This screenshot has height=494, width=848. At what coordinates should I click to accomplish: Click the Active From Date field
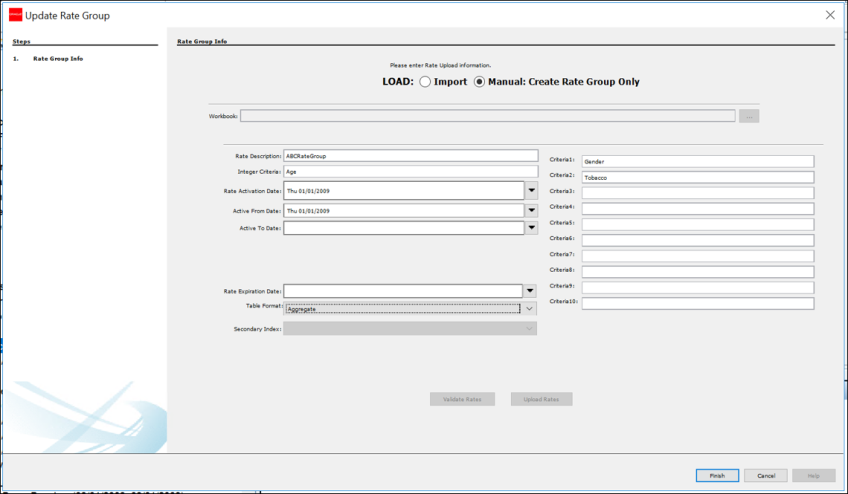[x=403, y=210]
